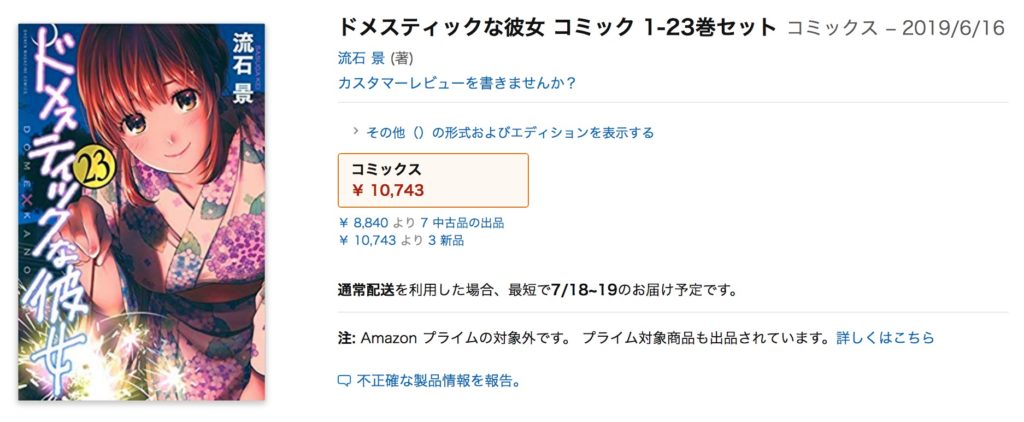Image resolution: width=1024 pixels, height=422 pixels.
Task: Click the bold 通常配送 text
Action: tap(366, 289)
